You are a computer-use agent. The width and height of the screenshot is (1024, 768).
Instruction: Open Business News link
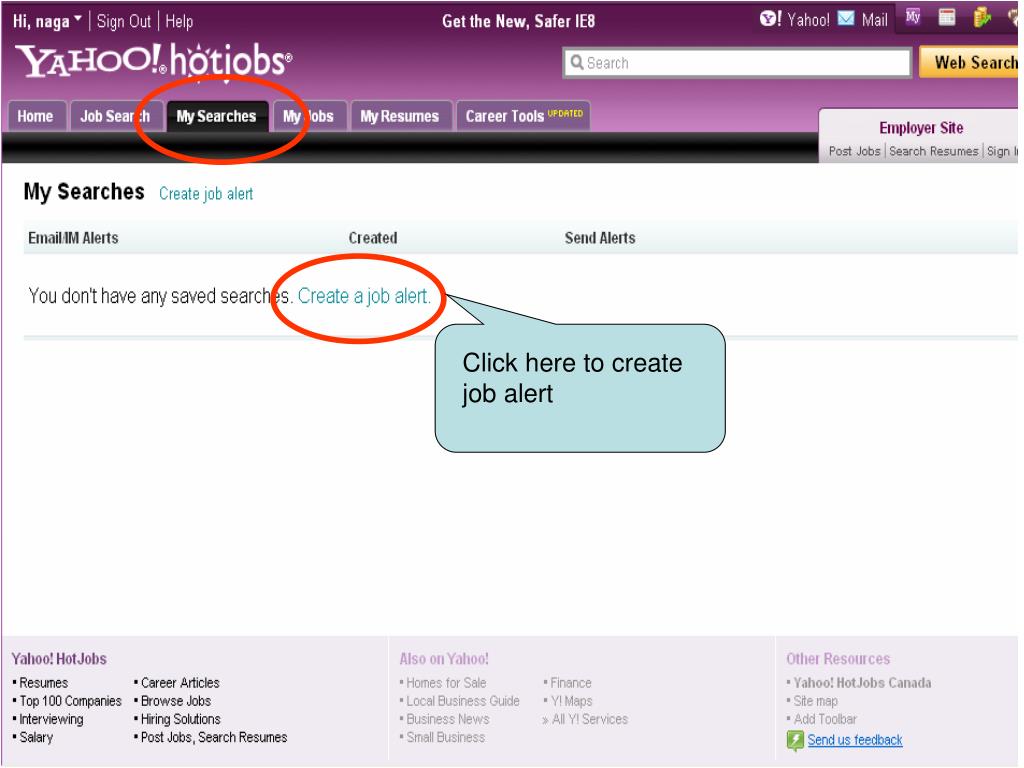click(x=448, y=720)
